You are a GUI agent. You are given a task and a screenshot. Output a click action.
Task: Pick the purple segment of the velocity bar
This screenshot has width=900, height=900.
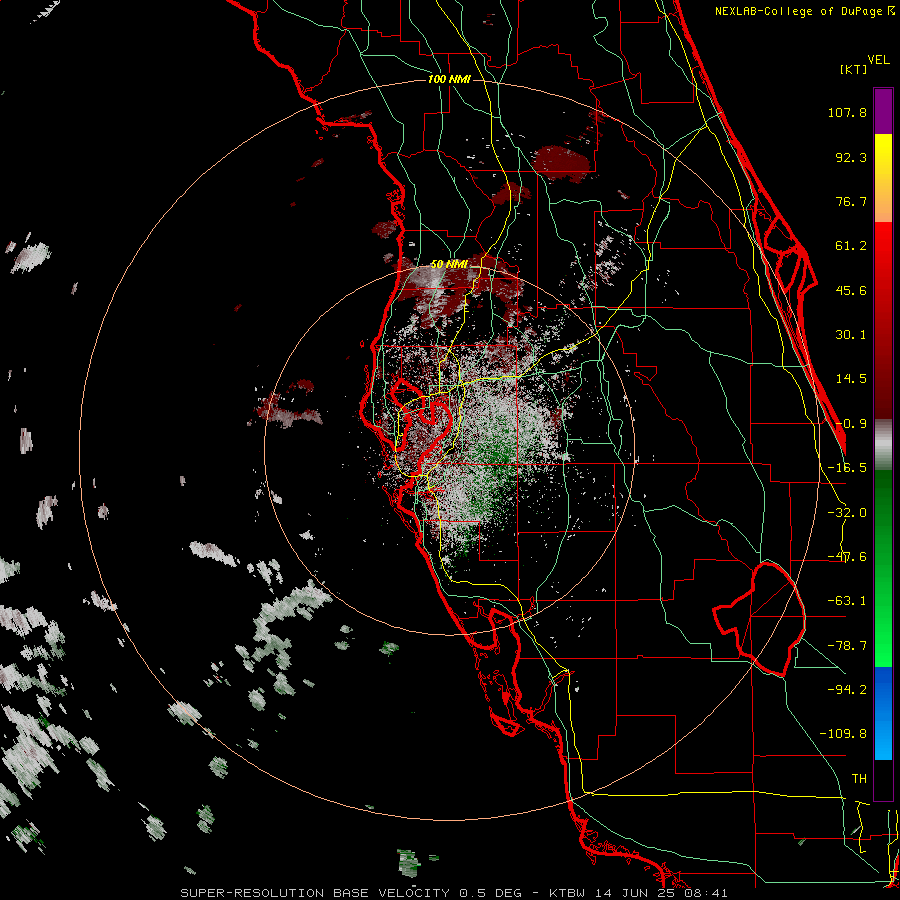click(x=883, y=111)
